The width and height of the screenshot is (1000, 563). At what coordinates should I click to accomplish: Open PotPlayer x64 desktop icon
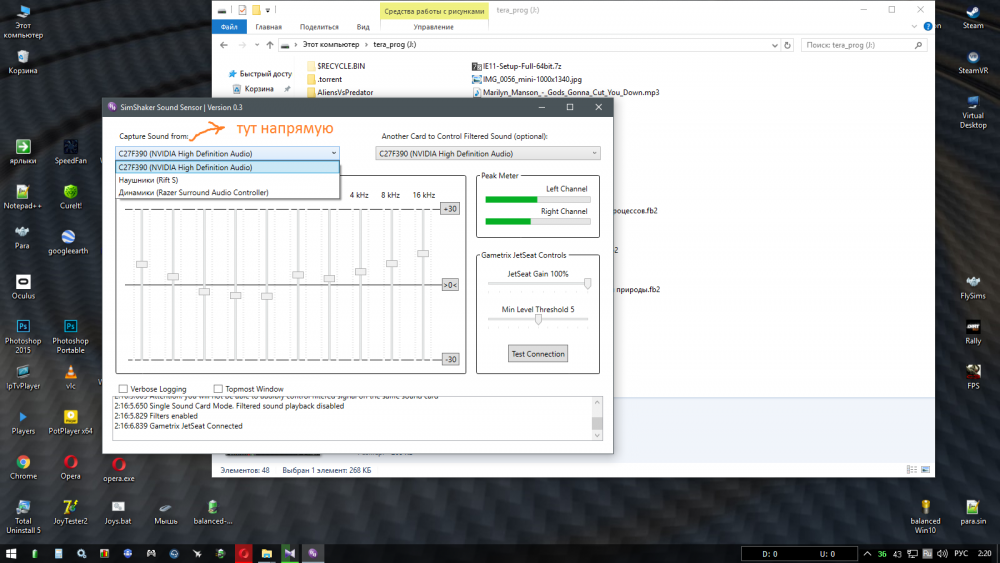(x=70, y=422)
